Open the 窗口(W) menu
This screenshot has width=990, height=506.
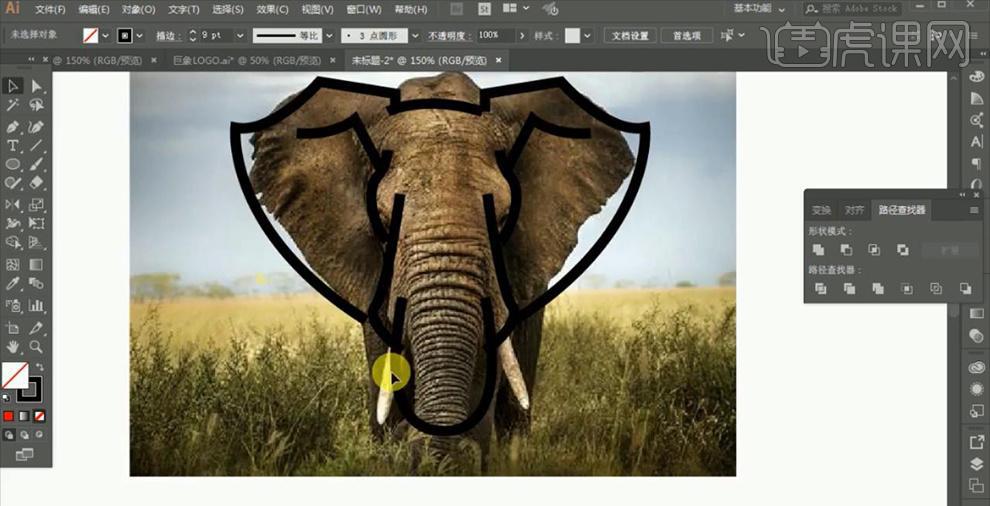(364, 9)
